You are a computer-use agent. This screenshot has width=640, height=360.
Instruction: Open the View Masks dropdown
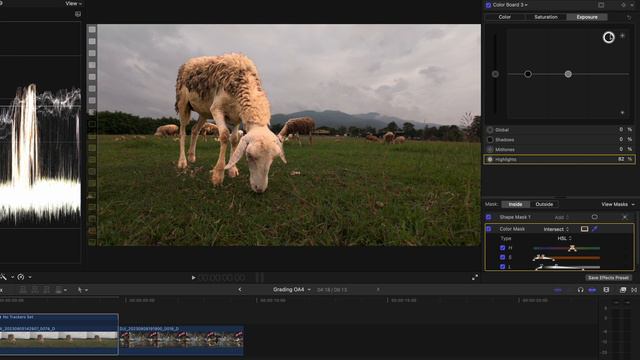click(x=618, y=204)
